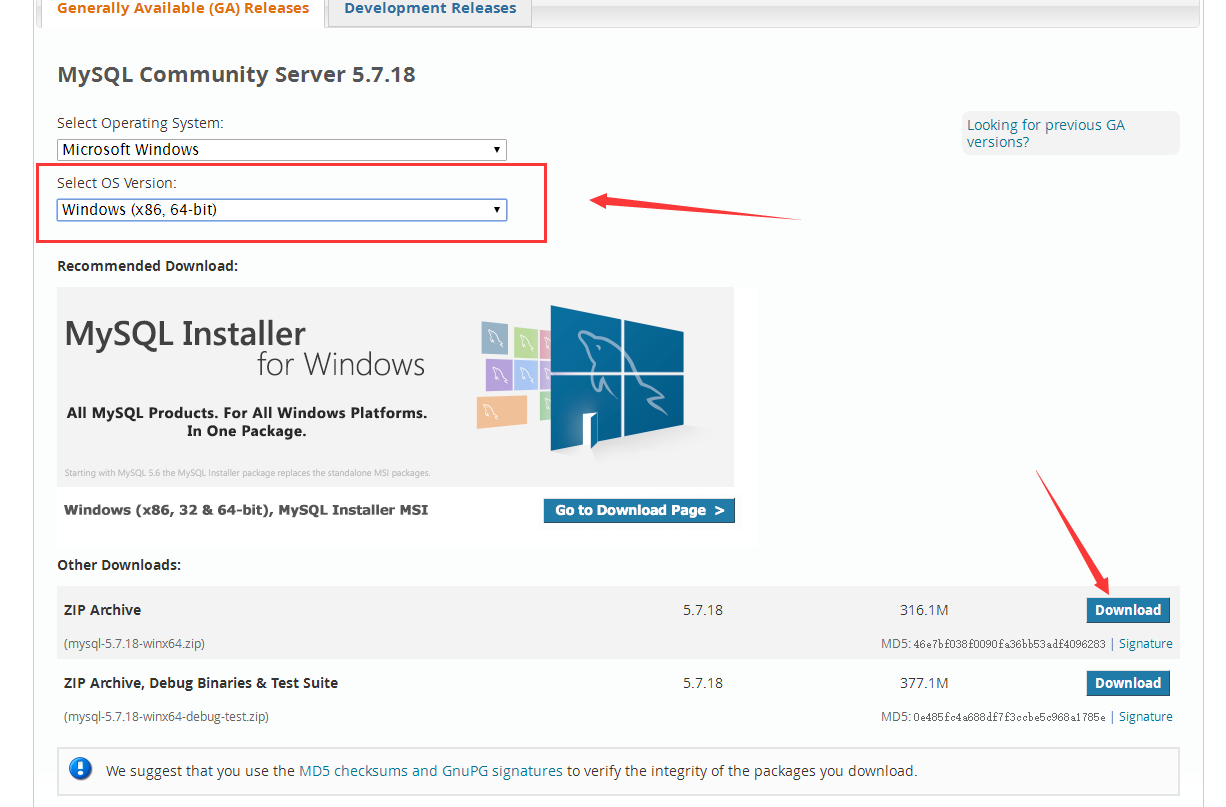Click the blue info icon beside checksum note
This screenshot has width=1226, height=807.
click(81, 769)
